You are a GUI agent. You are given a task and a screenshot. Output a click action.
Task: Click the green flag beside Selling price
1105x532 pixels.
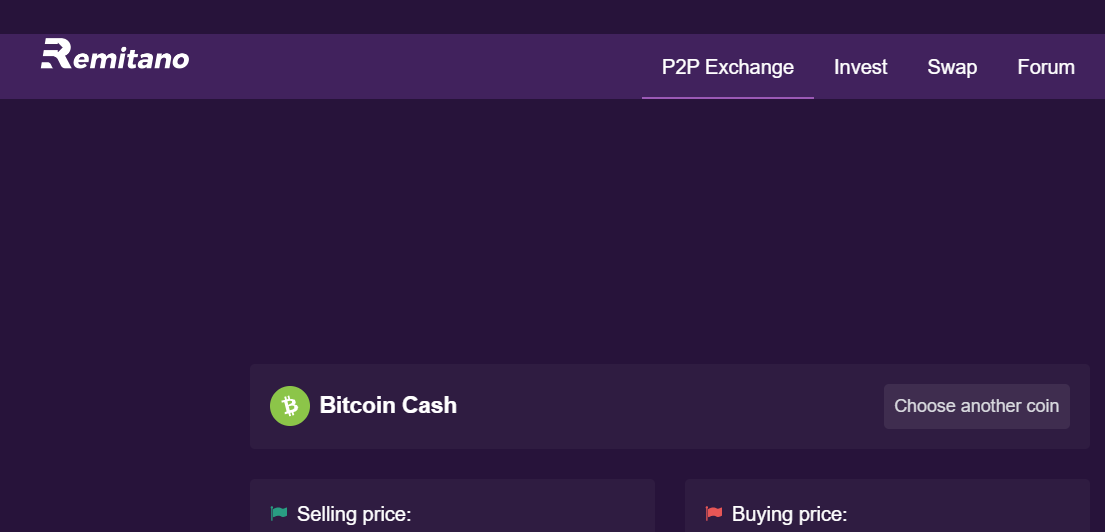click(279, 514)
